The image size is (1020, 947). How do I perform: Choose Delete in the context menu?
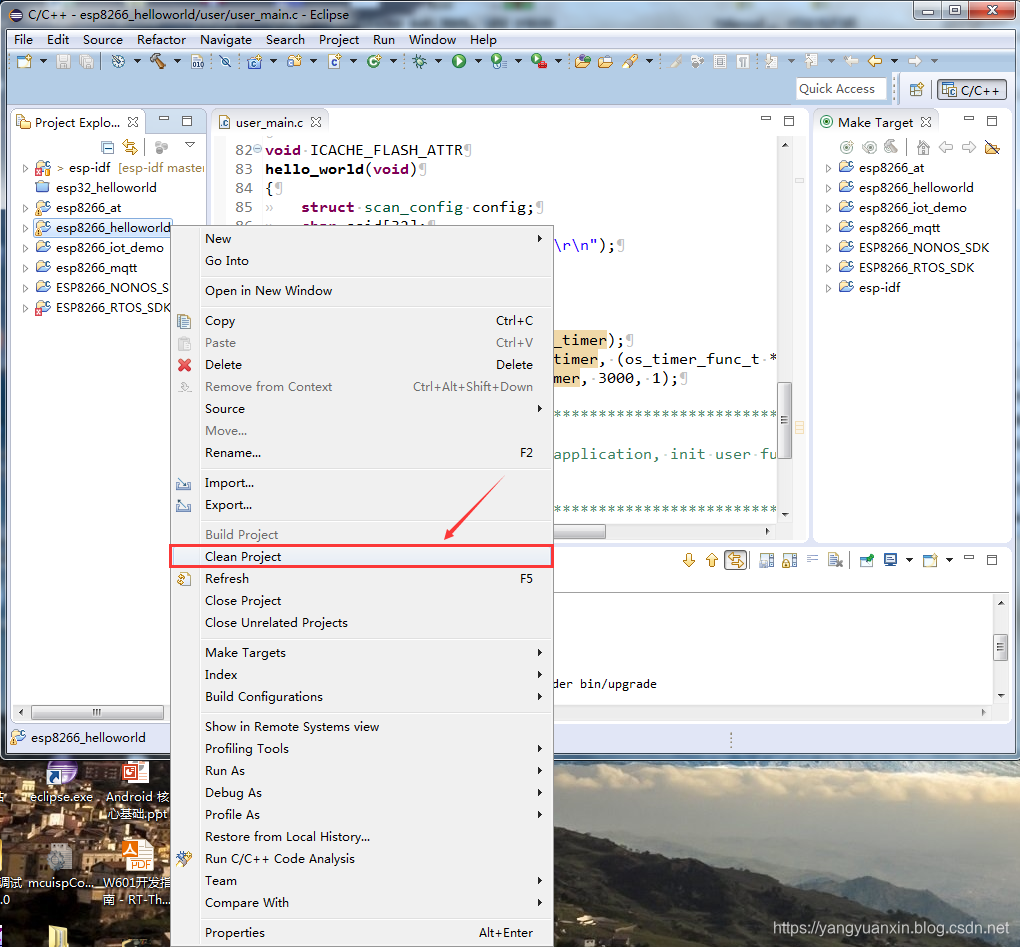coord(361,365)
